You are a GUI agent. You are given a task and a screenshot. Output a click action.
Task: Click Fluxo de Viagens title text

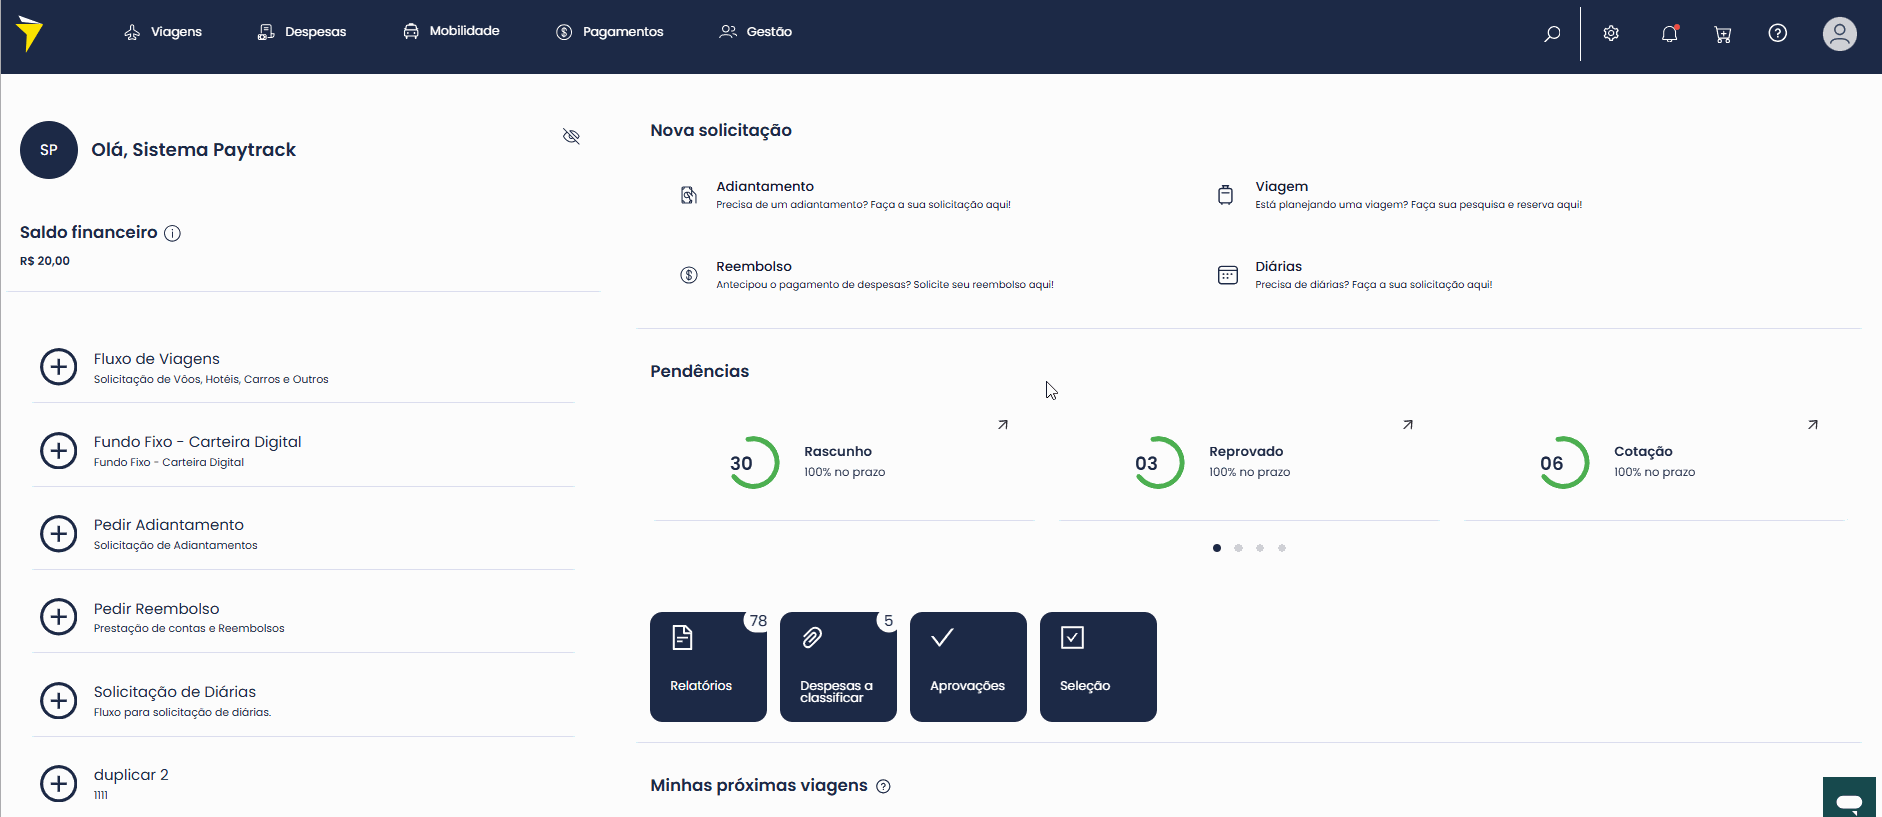[157, 359]
